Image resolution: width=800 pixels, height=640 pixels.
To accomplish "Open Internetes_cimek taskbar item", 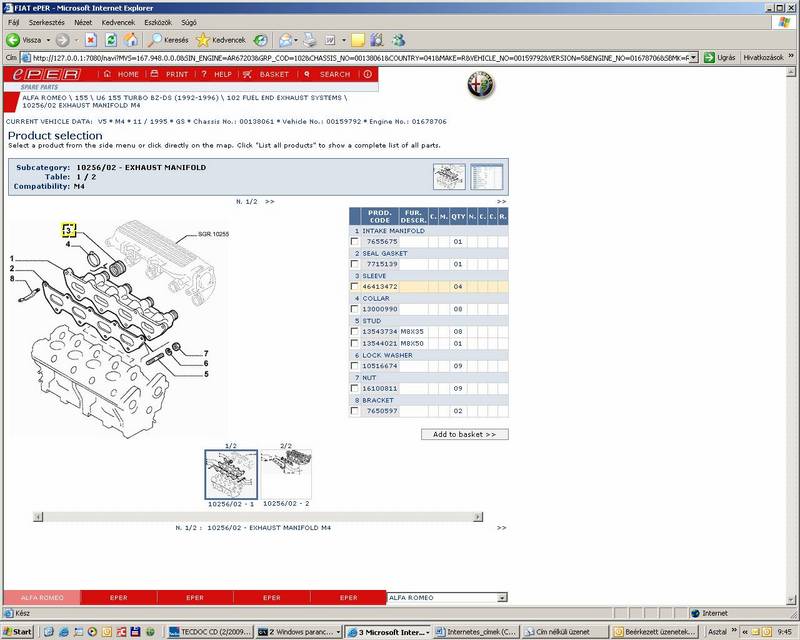I will click(x=477, y=632).
